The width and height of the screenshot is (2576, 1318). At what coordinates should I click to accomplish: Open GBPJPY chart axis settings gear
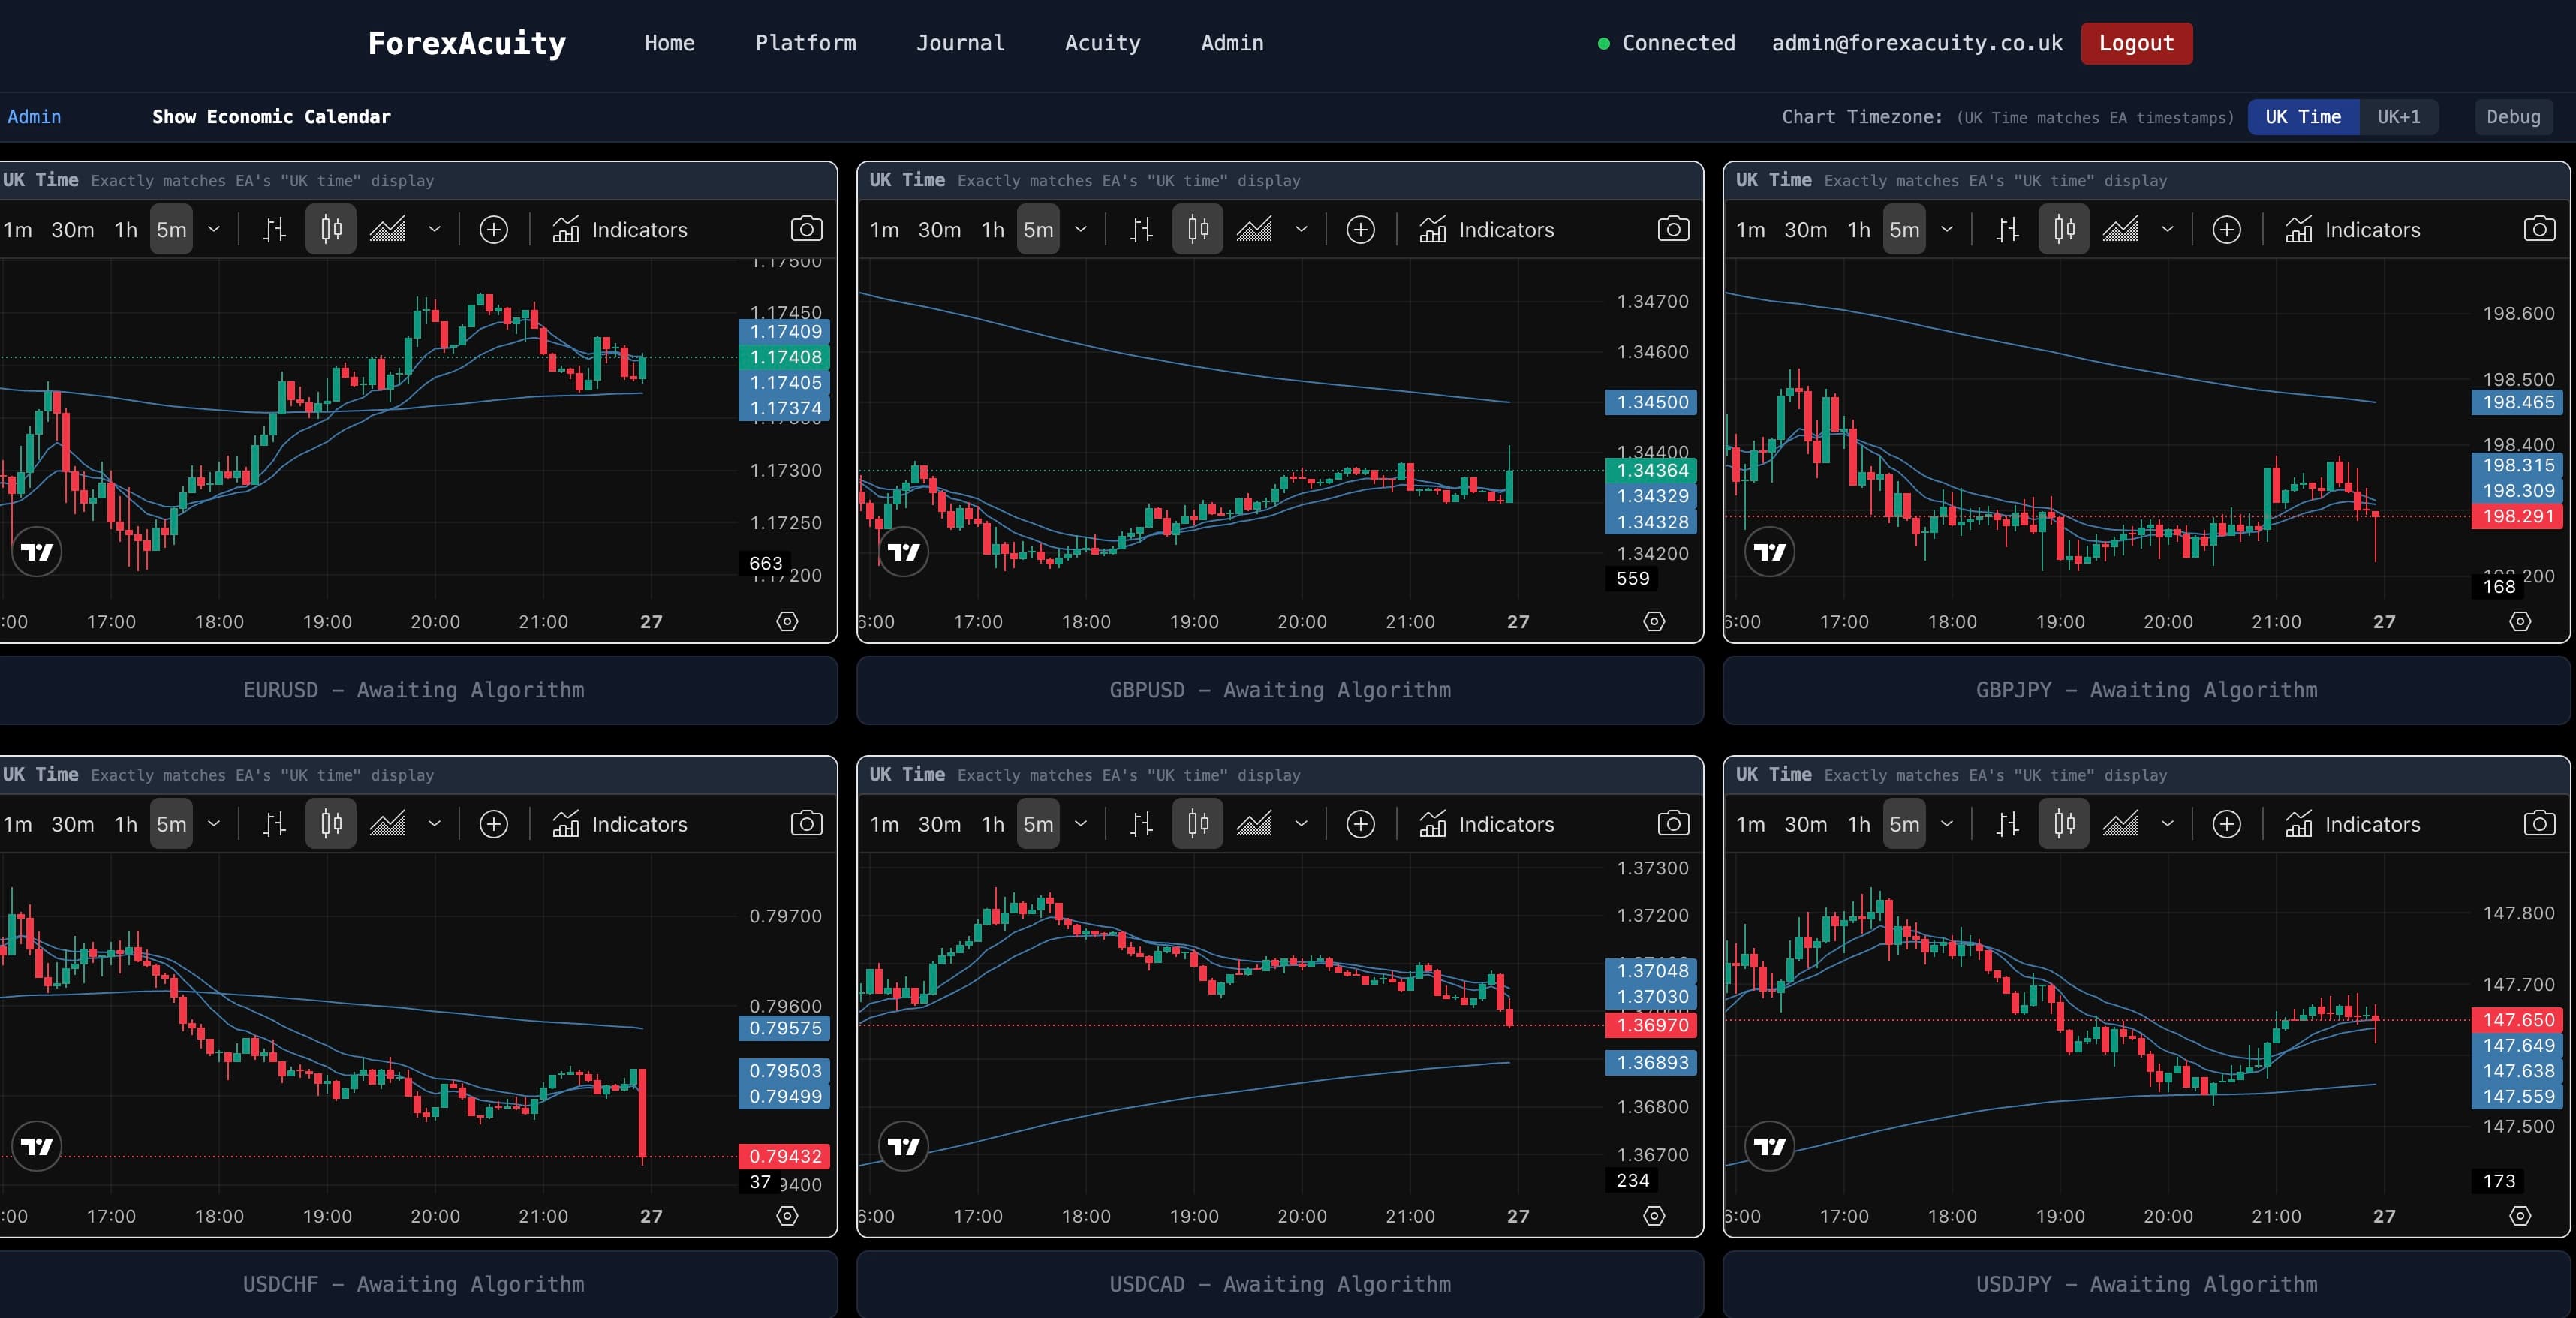(2520, 621)
